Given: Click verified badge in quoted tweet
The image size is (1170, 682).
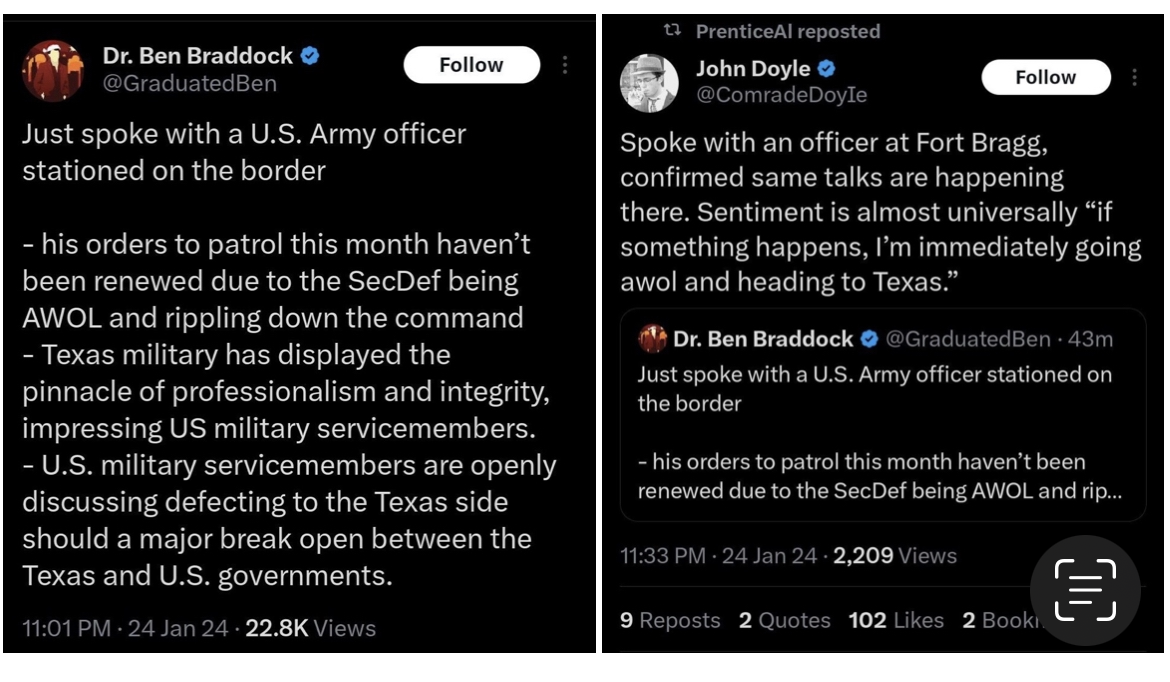Looking at the screenshot, I should [x=869, y=339].
